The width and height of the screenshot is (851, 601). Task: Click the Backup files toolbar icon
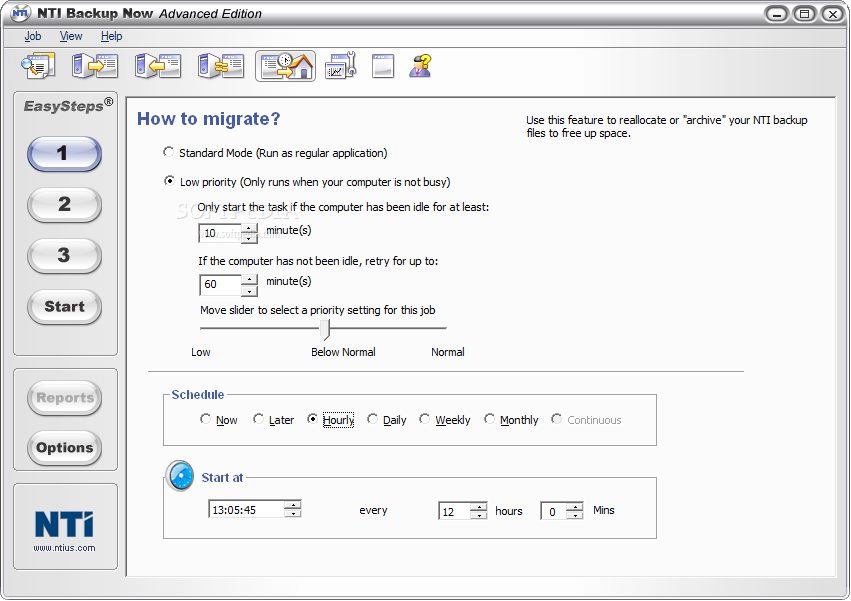95,66
